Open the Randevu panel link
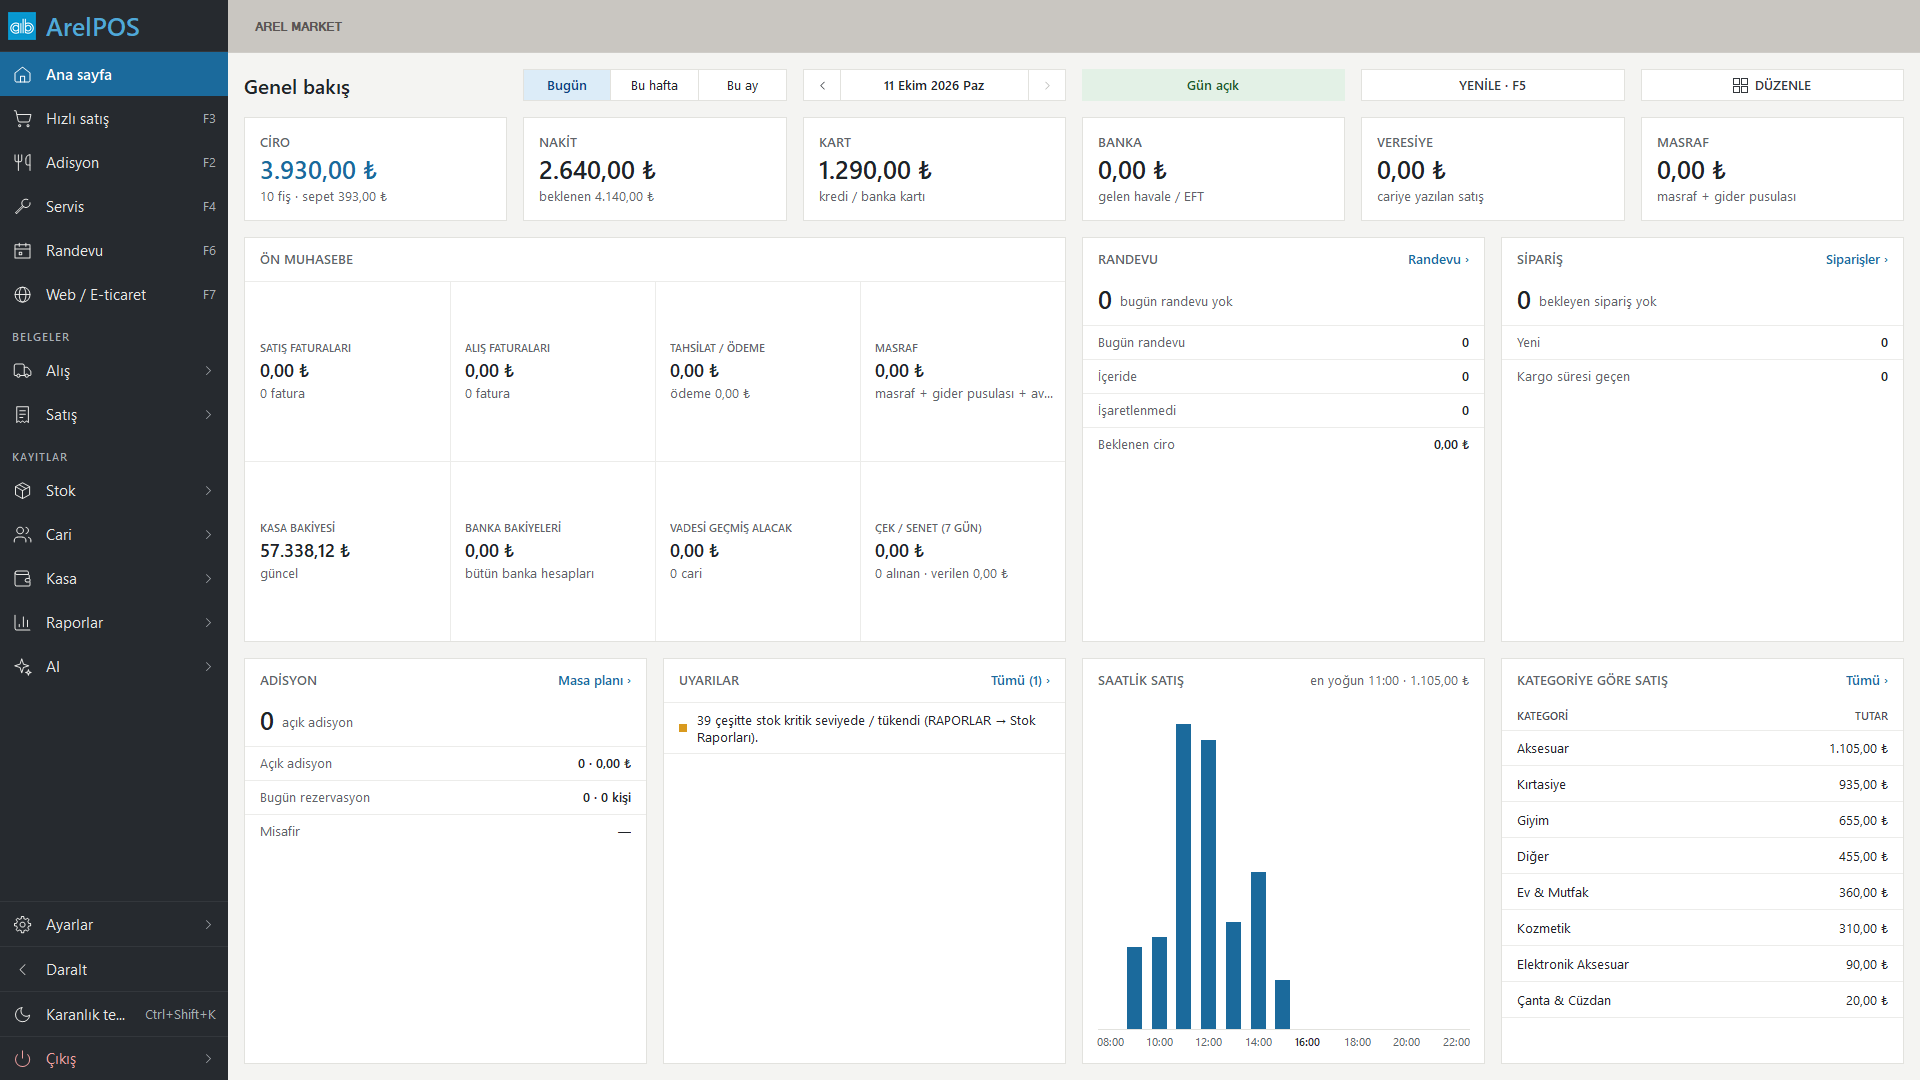The width and height of the screenshot is (1920, 1080). (x=1438, y=259)
